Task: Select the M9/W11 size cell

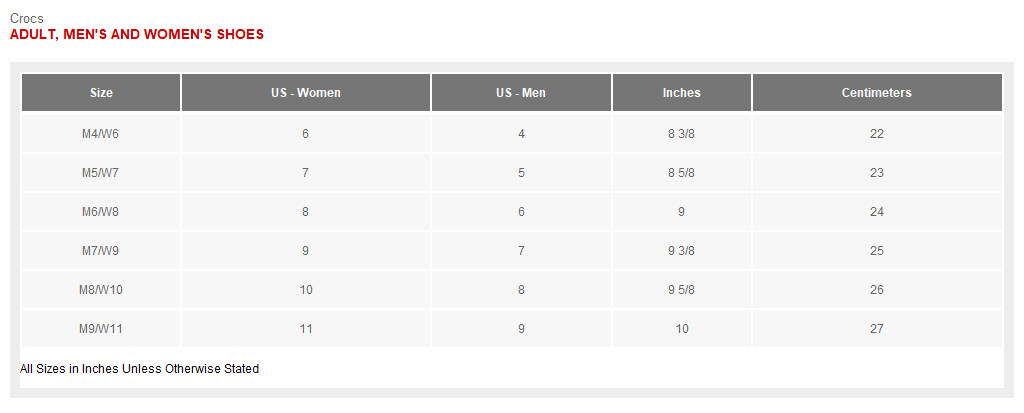Action: (101, 329)
